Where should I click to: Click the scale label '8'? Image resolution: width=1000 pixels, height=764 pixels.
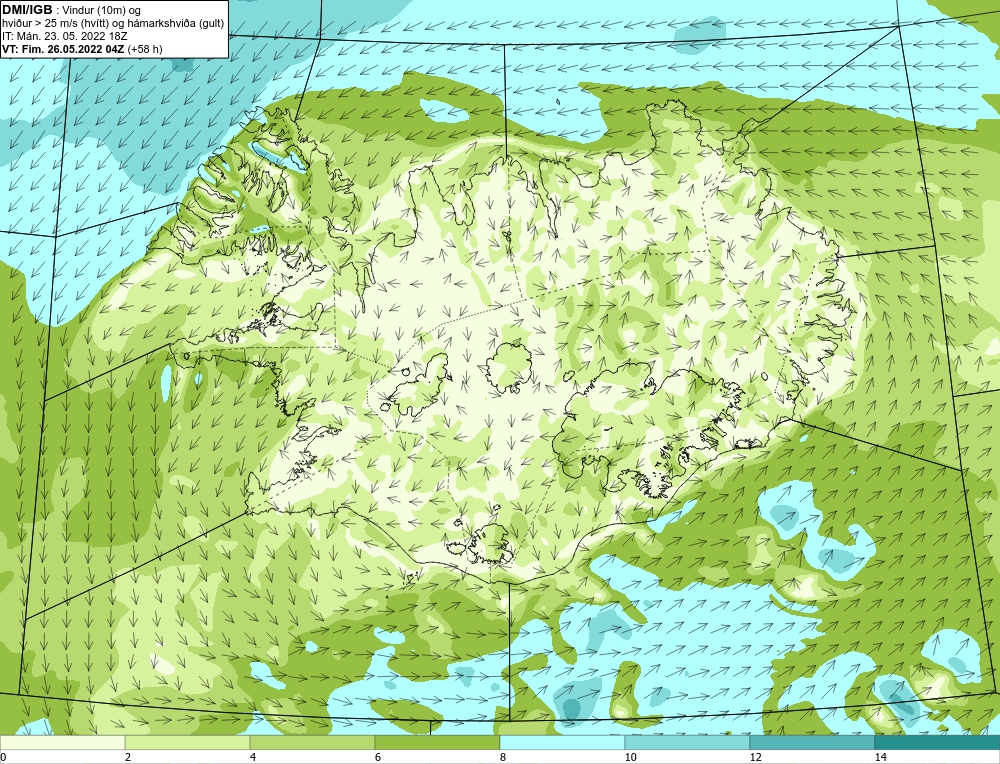coord(503,757)
